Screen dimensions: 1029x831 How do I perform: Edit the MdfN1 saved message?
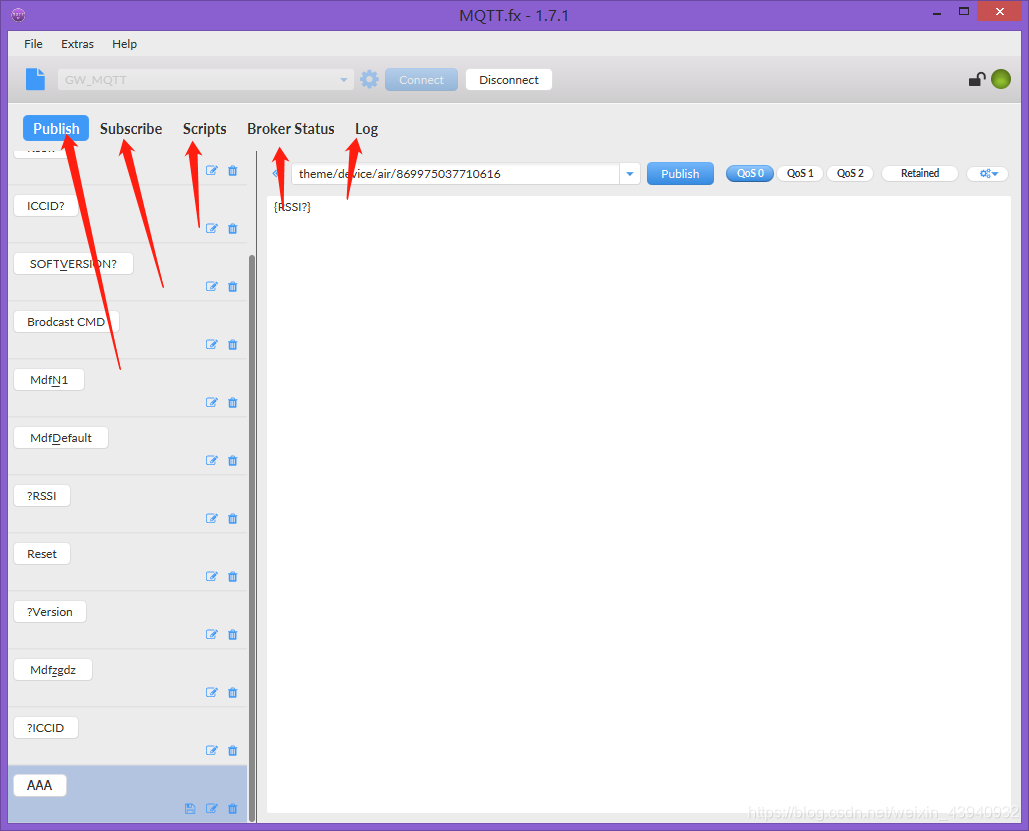pos(211,402)
